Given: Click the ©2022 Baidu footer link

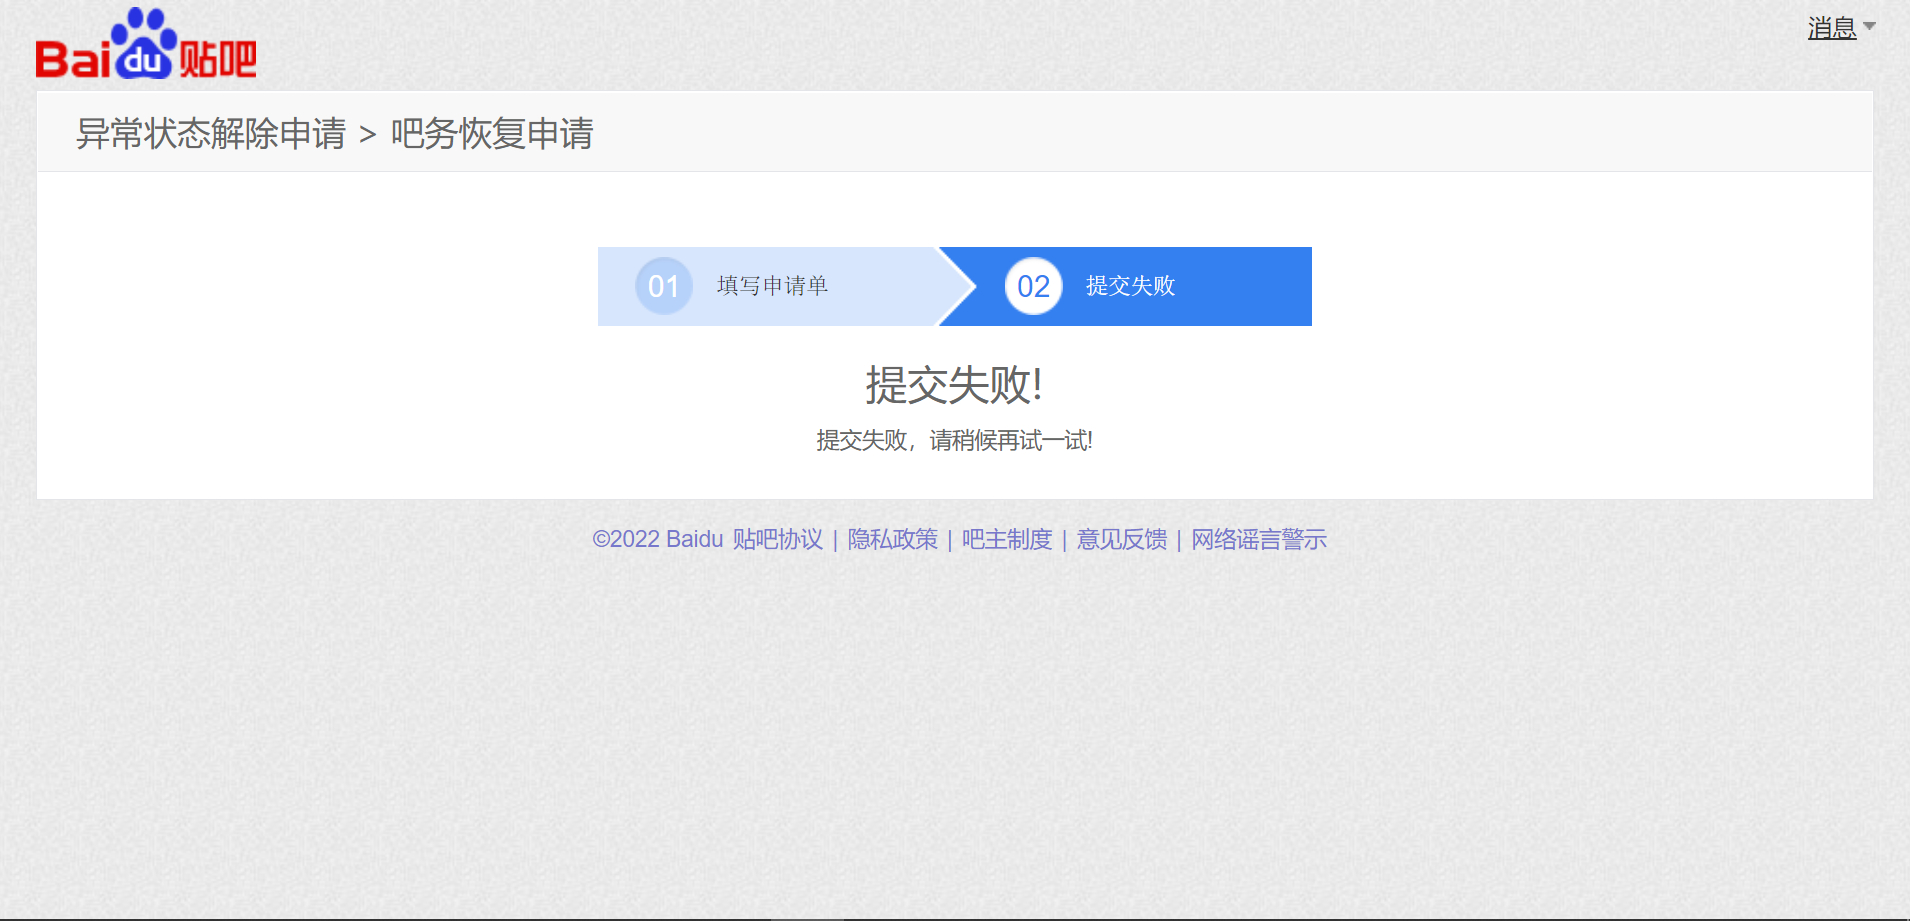Looking at the screenshot, I should pos(657,539).
